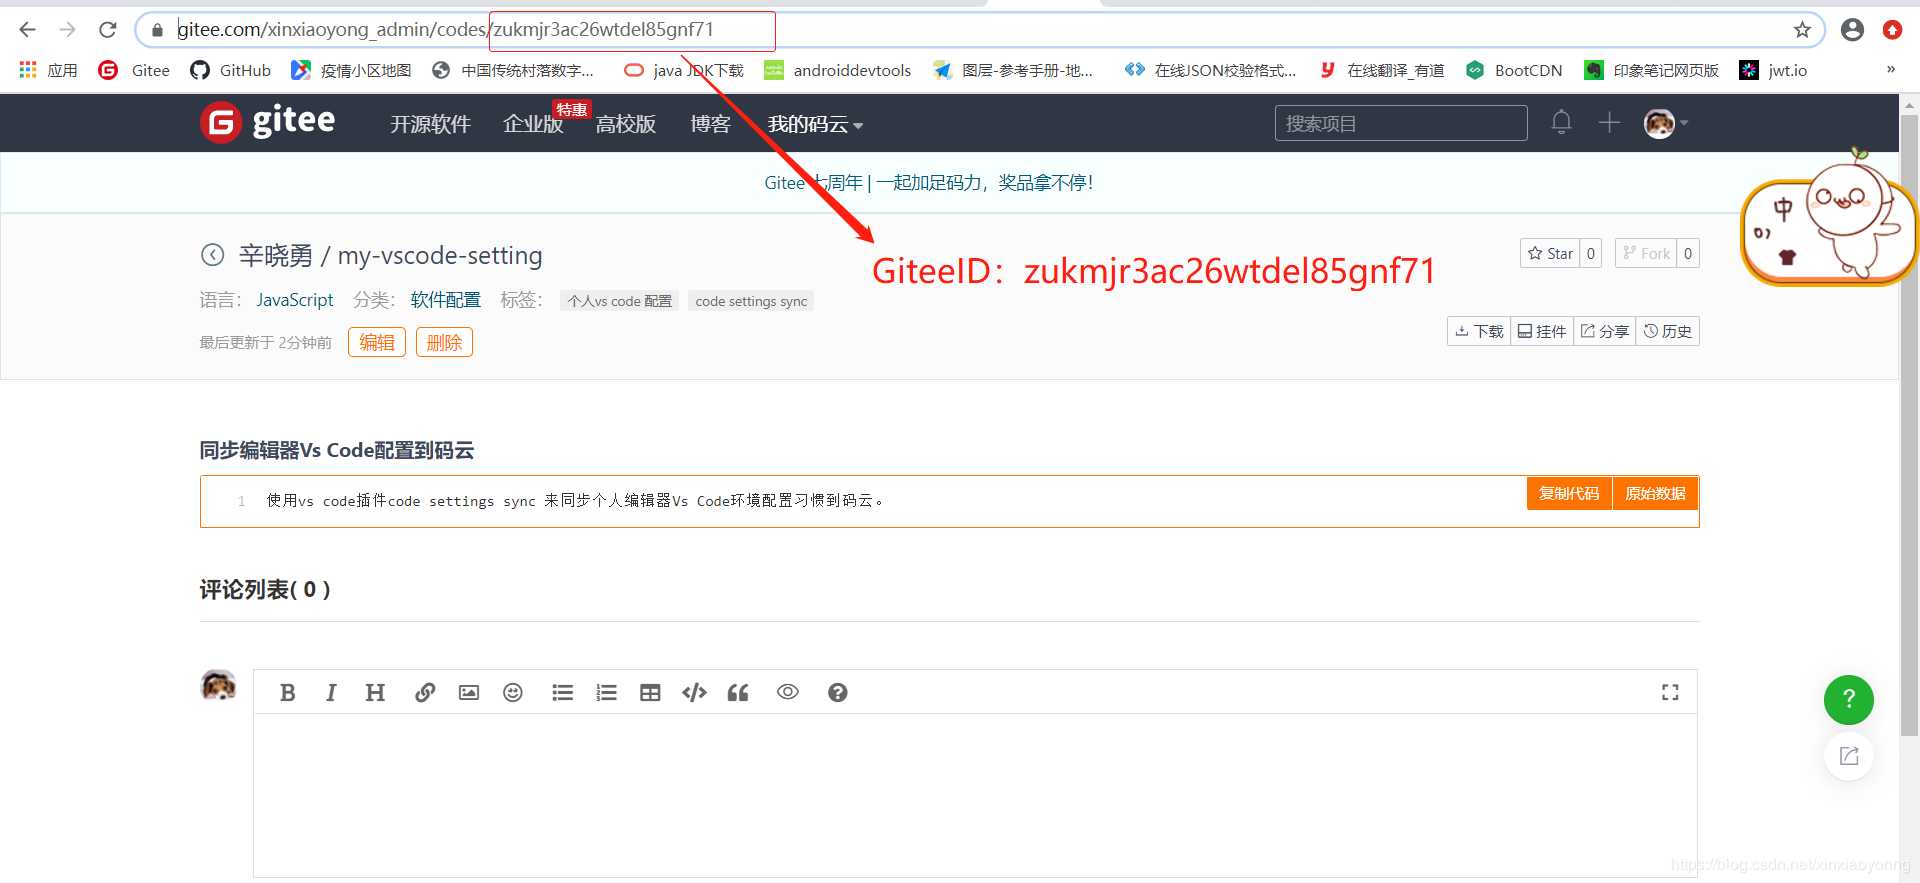Click the 挂件 widget button
The width and height of the screenshot is (1920, 883).
click(x=1542, y=331)
